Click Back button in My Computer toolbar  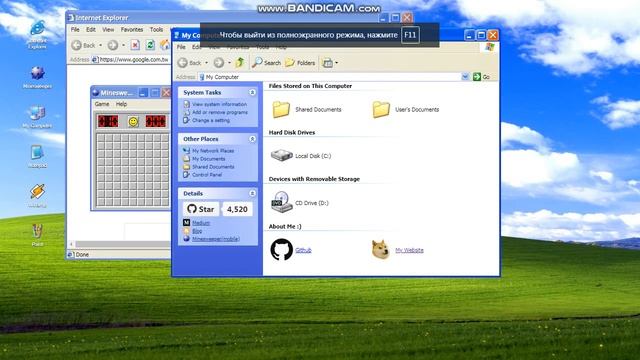click(x=190, y=63)
